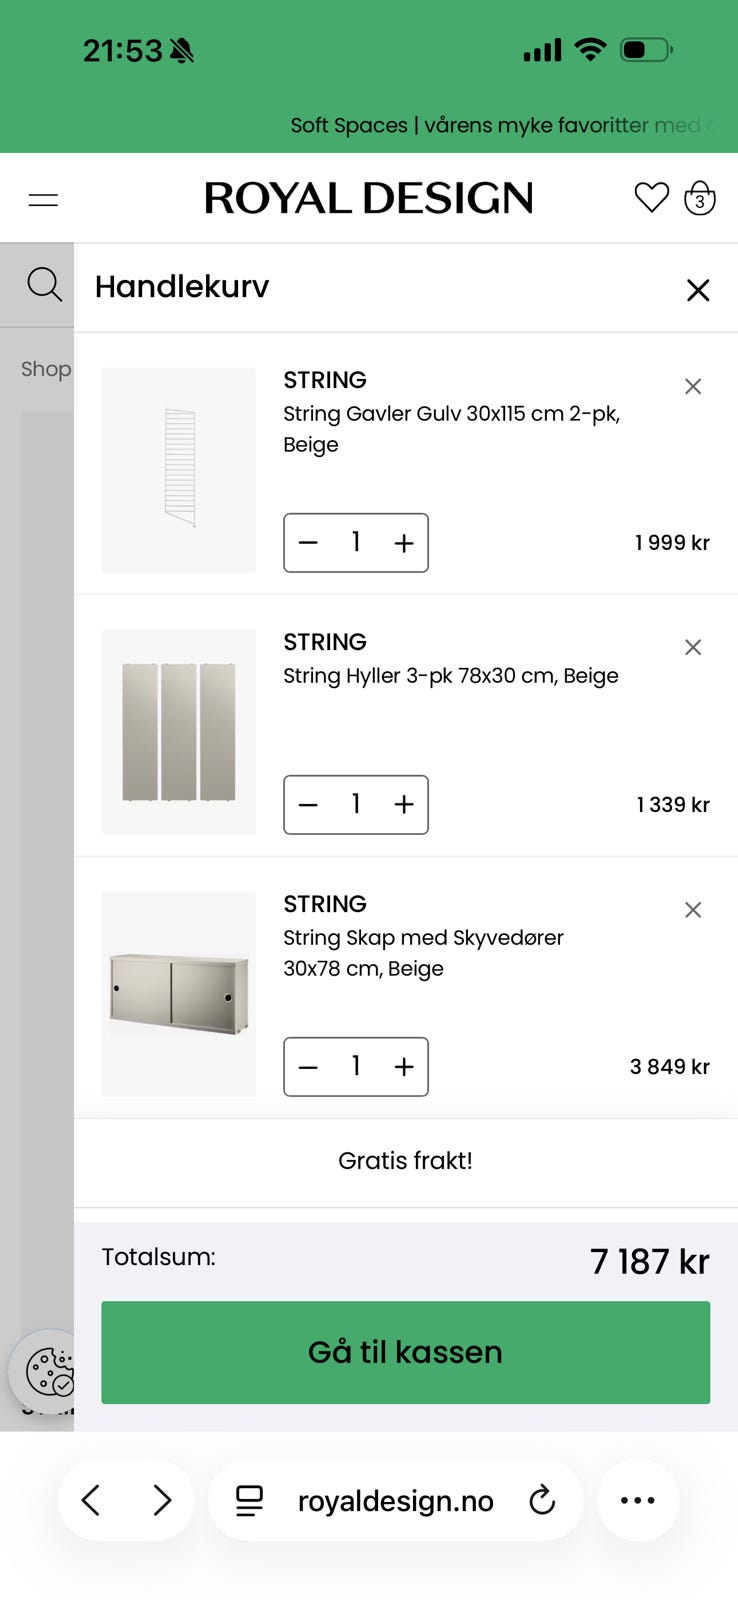Screen dimensions: 738x1600
Task: Decrease quantity of String Gavler Gulv
Action: 308,543
